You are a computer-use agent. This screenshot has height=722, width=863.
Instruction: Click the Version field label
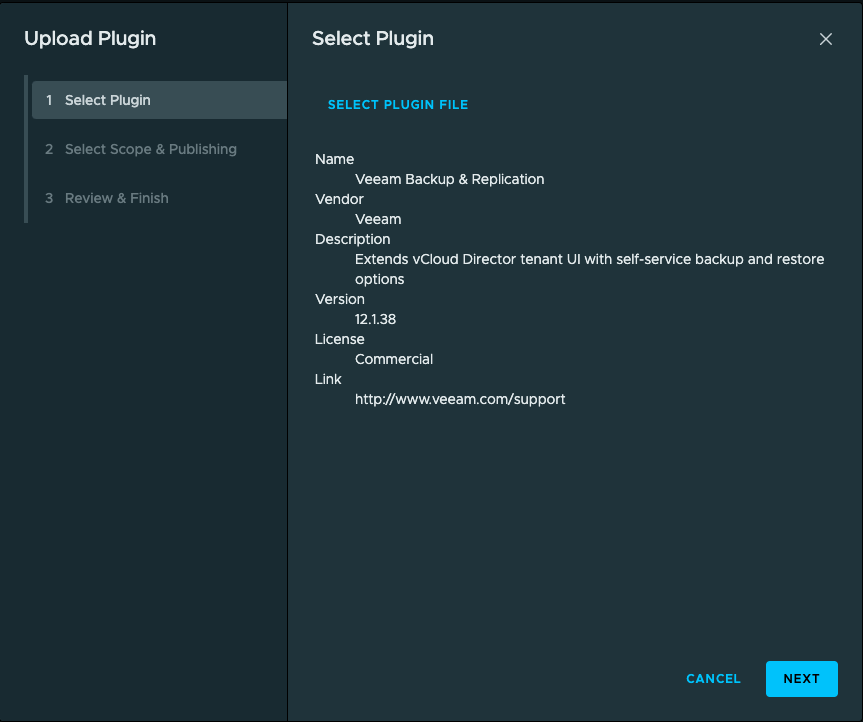click(x=340, y=299)
